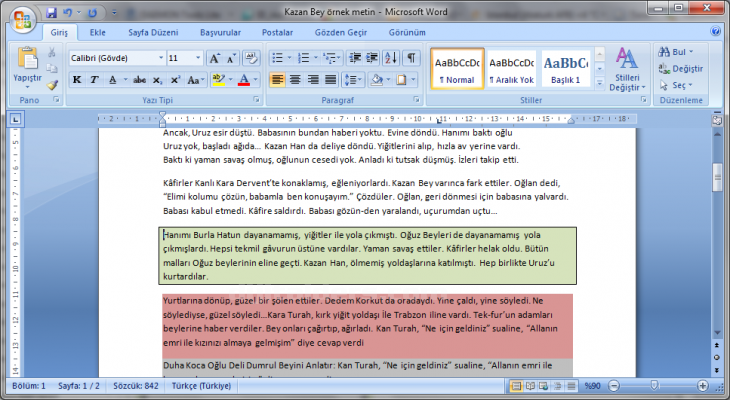Switch to Giriş ribbon tab
Viewport: 730px width, 400px height.
59,33
